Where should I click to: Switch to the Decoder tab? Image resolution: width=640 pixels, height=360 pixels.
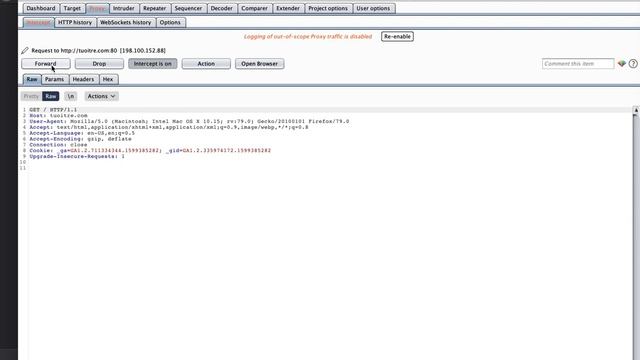[x=222, y=8]
